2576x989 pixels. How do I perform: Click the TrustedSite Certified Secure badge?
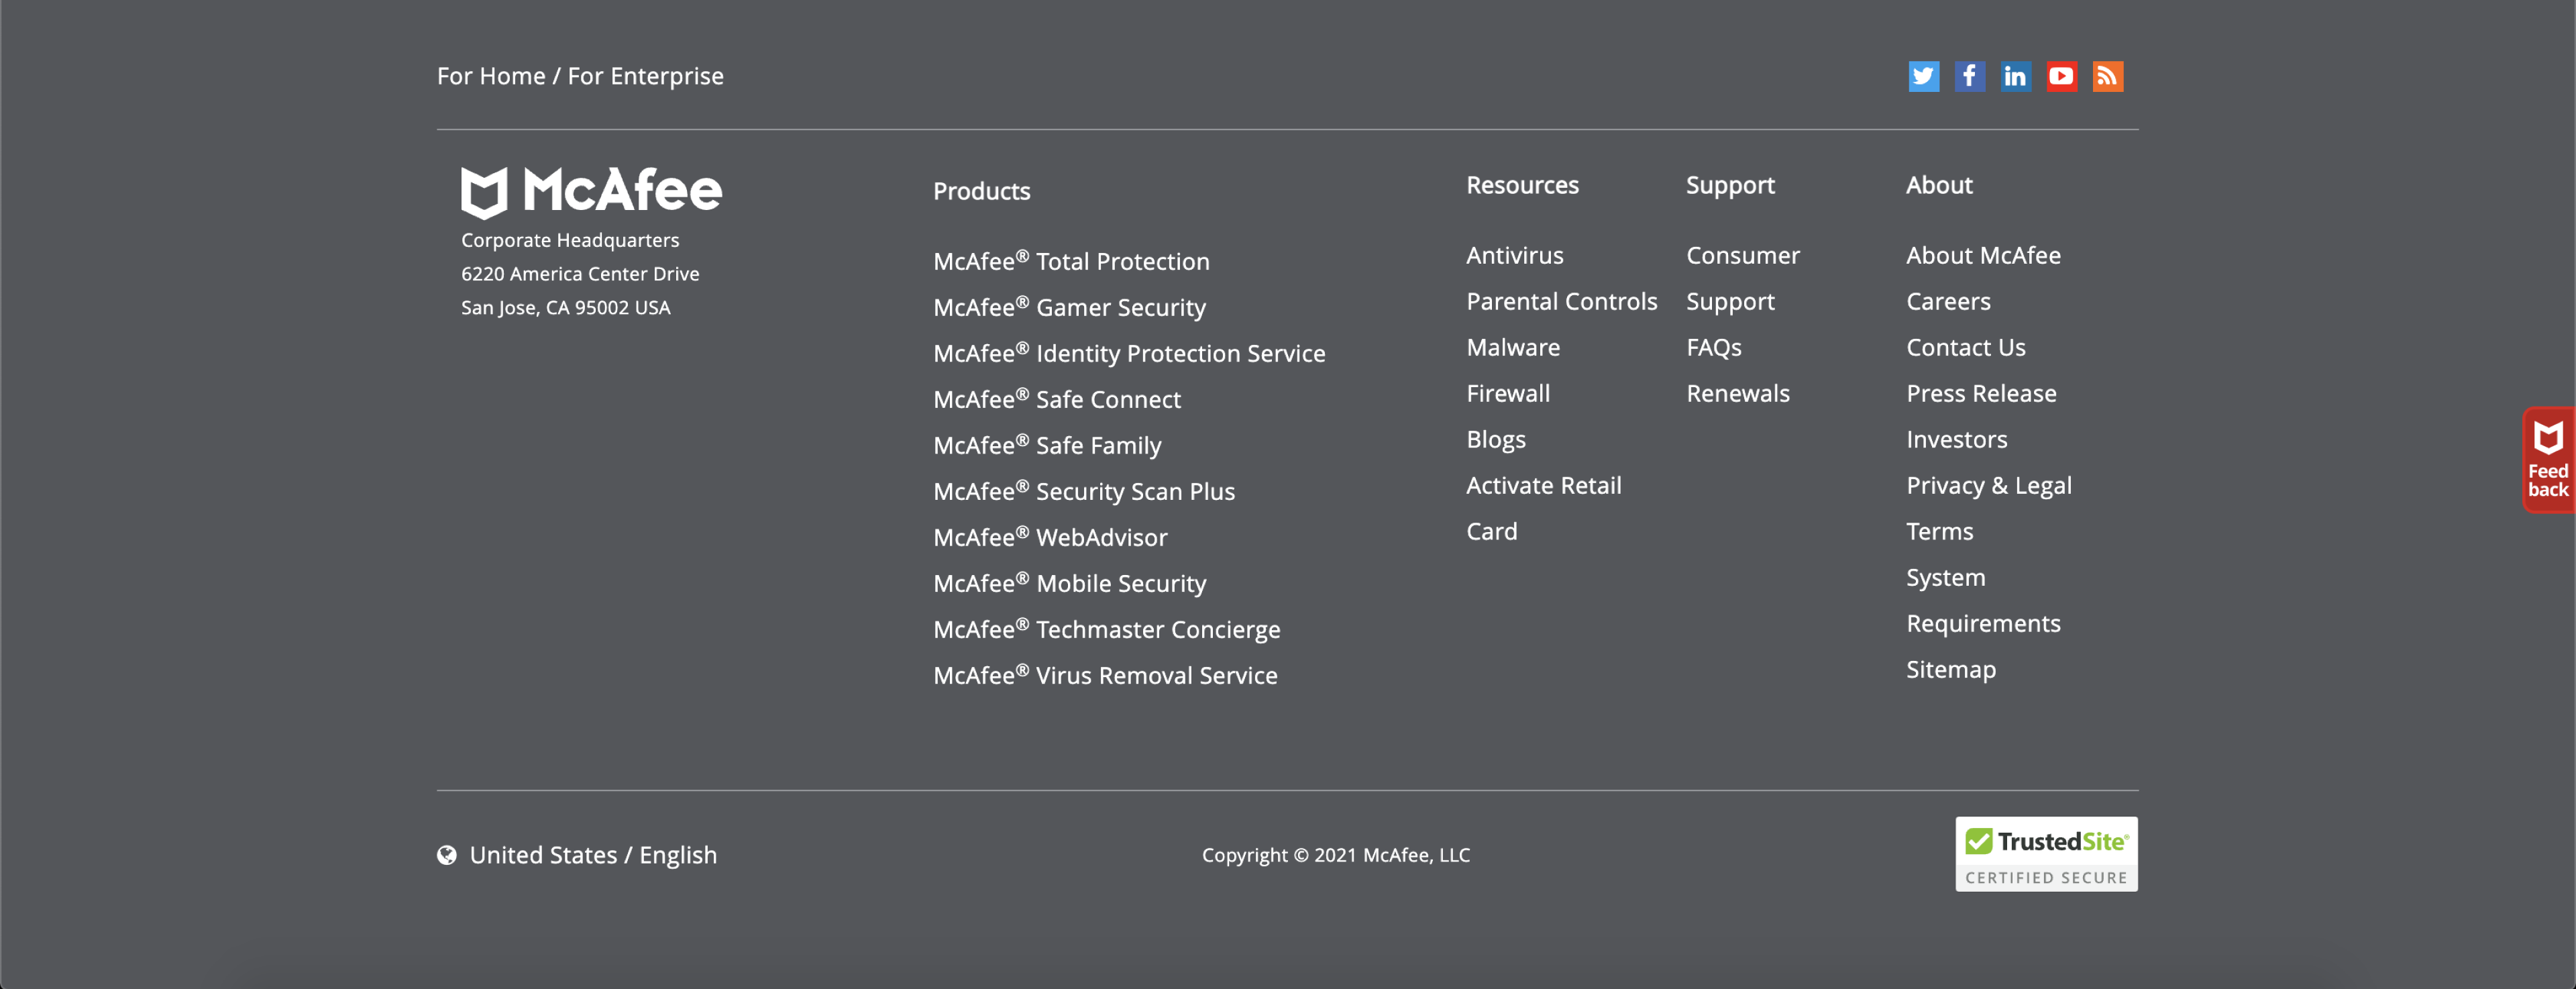tap(2046, 854)
